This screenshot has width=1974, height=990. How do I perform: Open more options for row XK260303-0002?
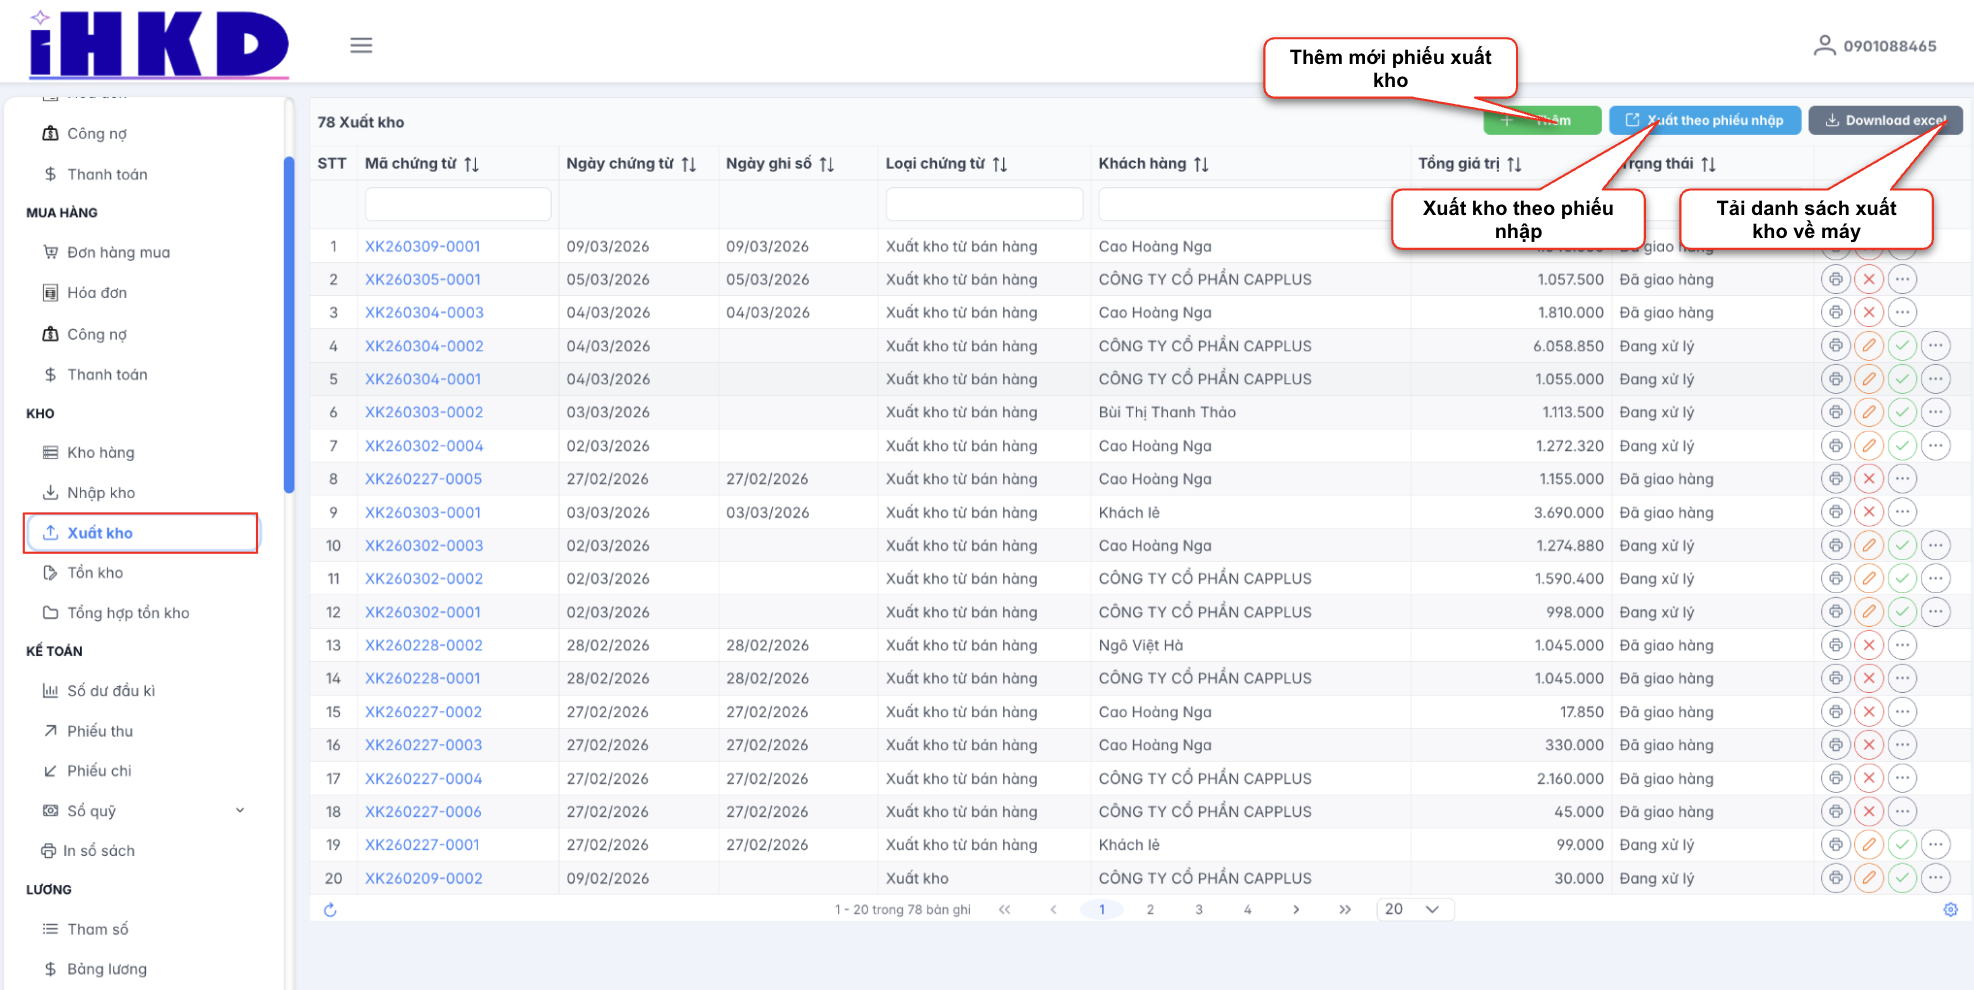click(x=1936, y=412)
